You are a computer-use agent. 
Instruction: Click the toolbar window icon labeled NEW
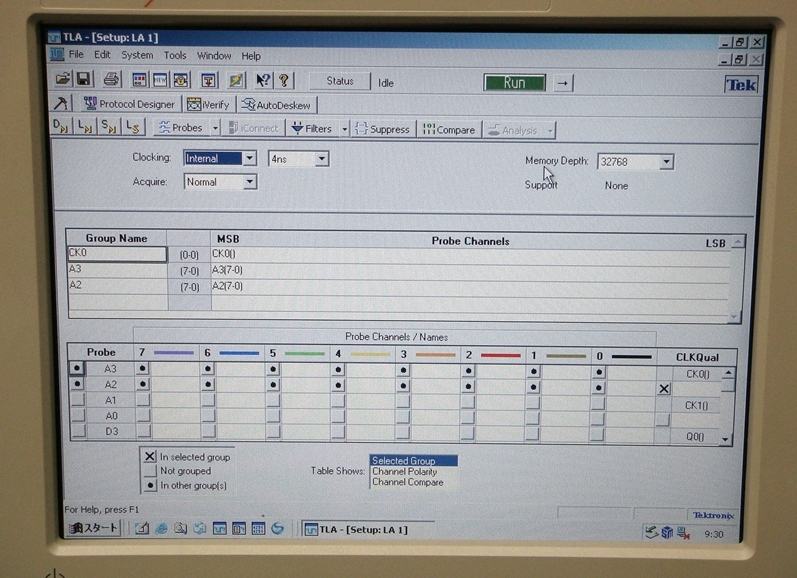160,80
